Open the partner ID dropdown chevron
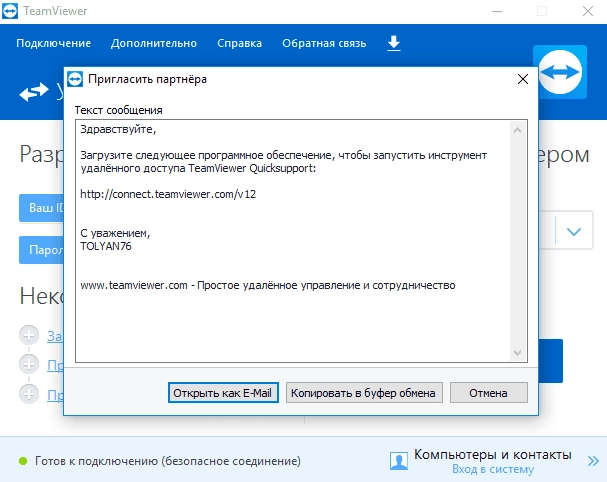The image size is (607, 482). coord(573,231)
